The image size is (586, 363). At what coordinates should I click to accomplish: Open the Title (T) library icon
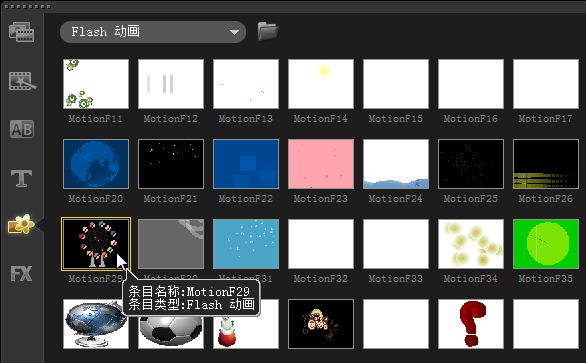[x=21, y=178]
